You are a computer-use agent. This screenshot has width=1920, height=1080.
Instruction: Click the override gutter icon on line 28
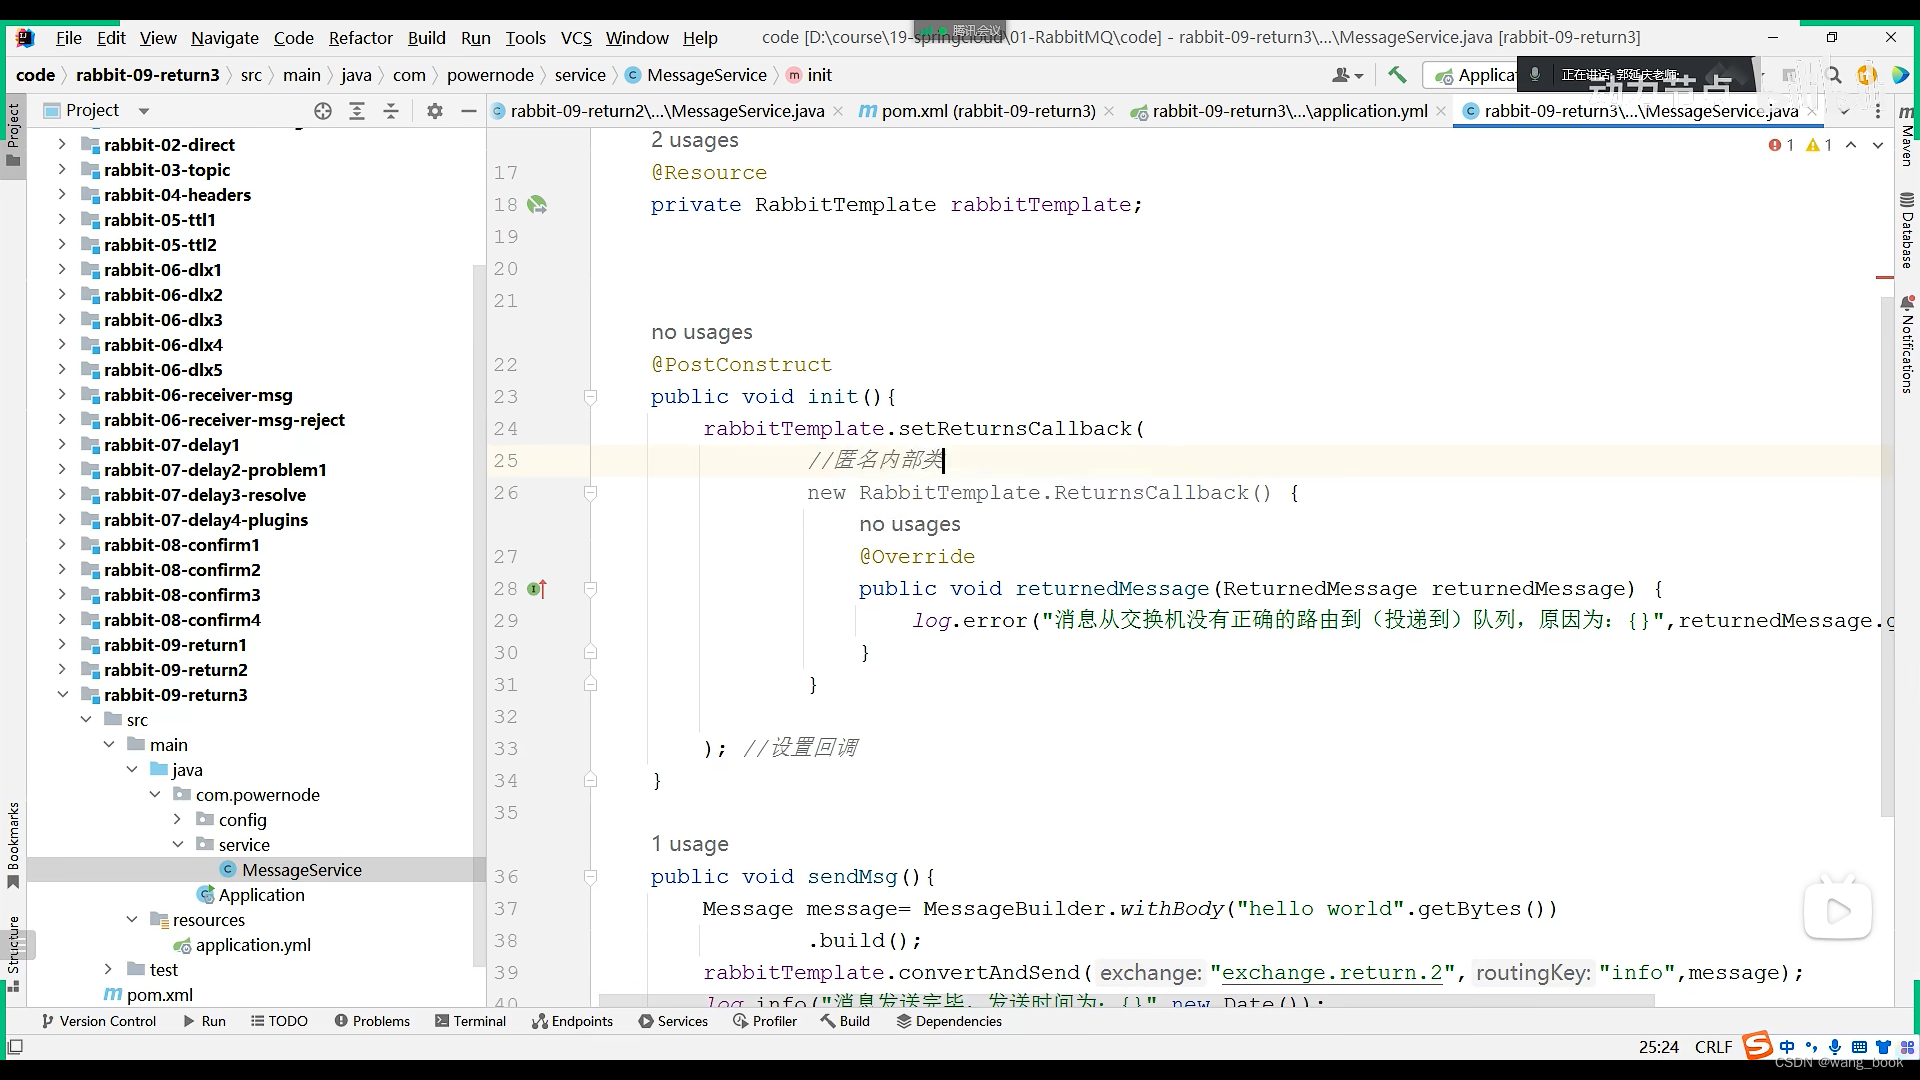[x=537, y=589]
